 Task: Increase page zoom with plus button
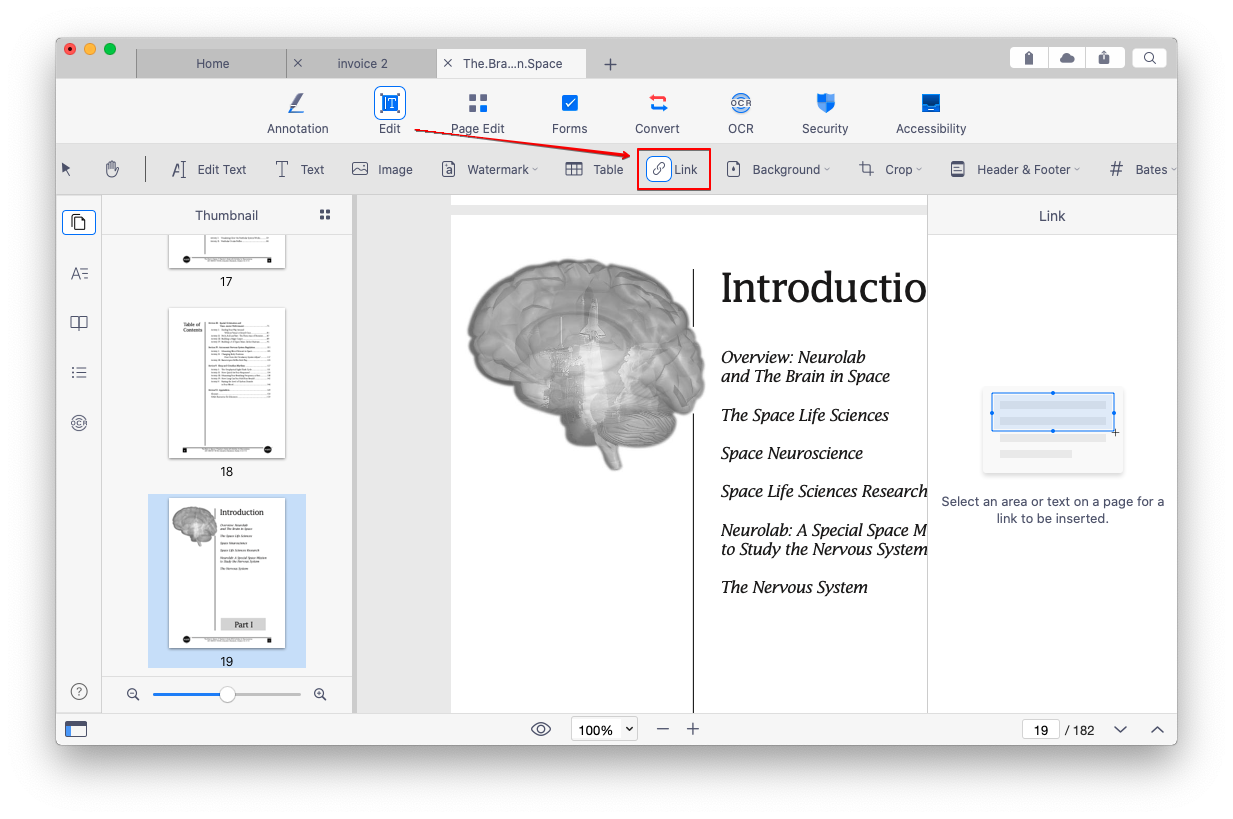click(693, 729)
